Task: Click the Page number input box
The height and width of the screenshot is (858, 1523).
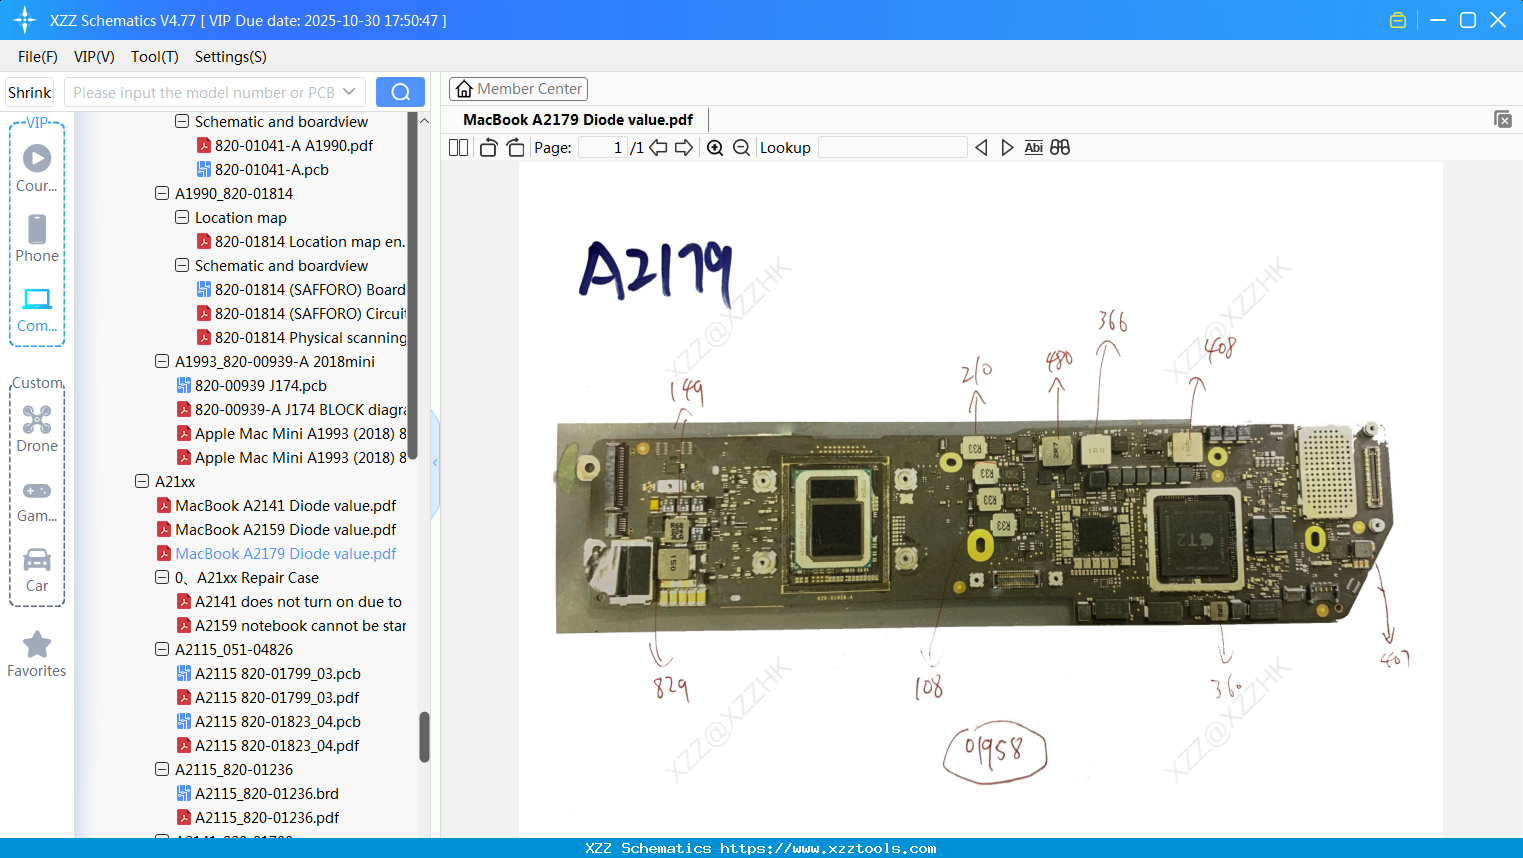Action: pyautogui.click(x=603, y=148)
